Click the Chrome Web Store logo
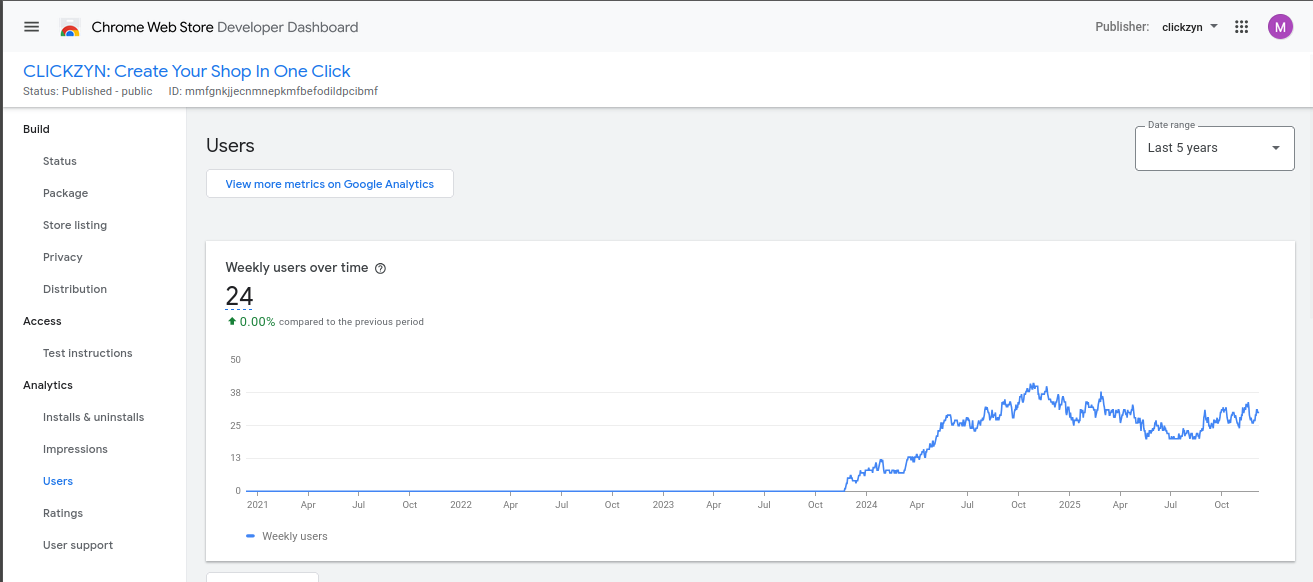1313x582 pixels. pos(70,27)
